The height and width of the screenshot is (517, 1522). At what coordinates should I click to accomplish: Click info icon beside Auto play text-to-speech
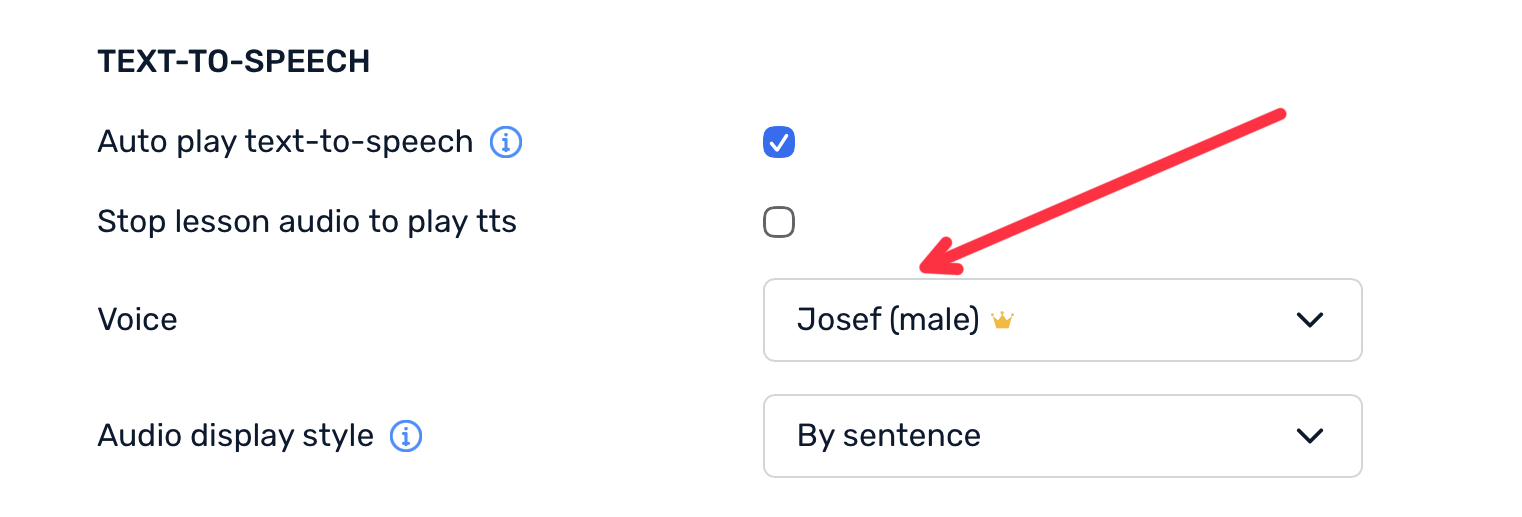(506, 143)
